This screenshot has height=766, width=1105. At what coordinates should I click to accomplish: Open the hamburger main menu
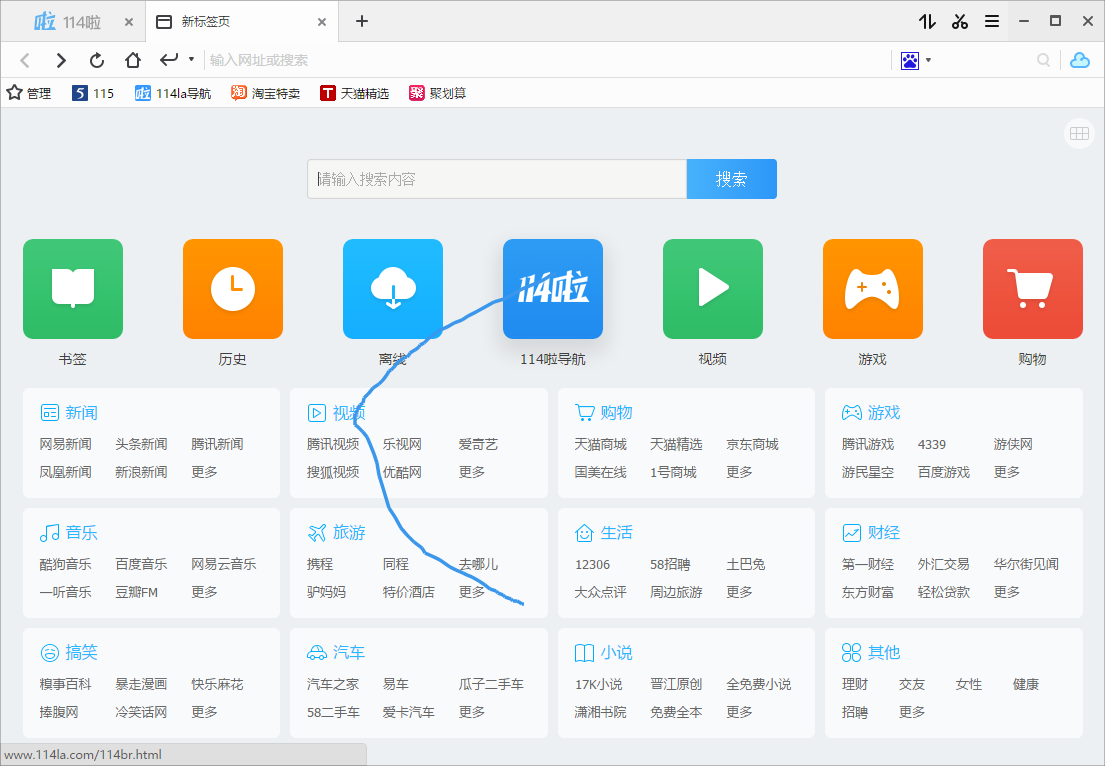coord(992,22)
